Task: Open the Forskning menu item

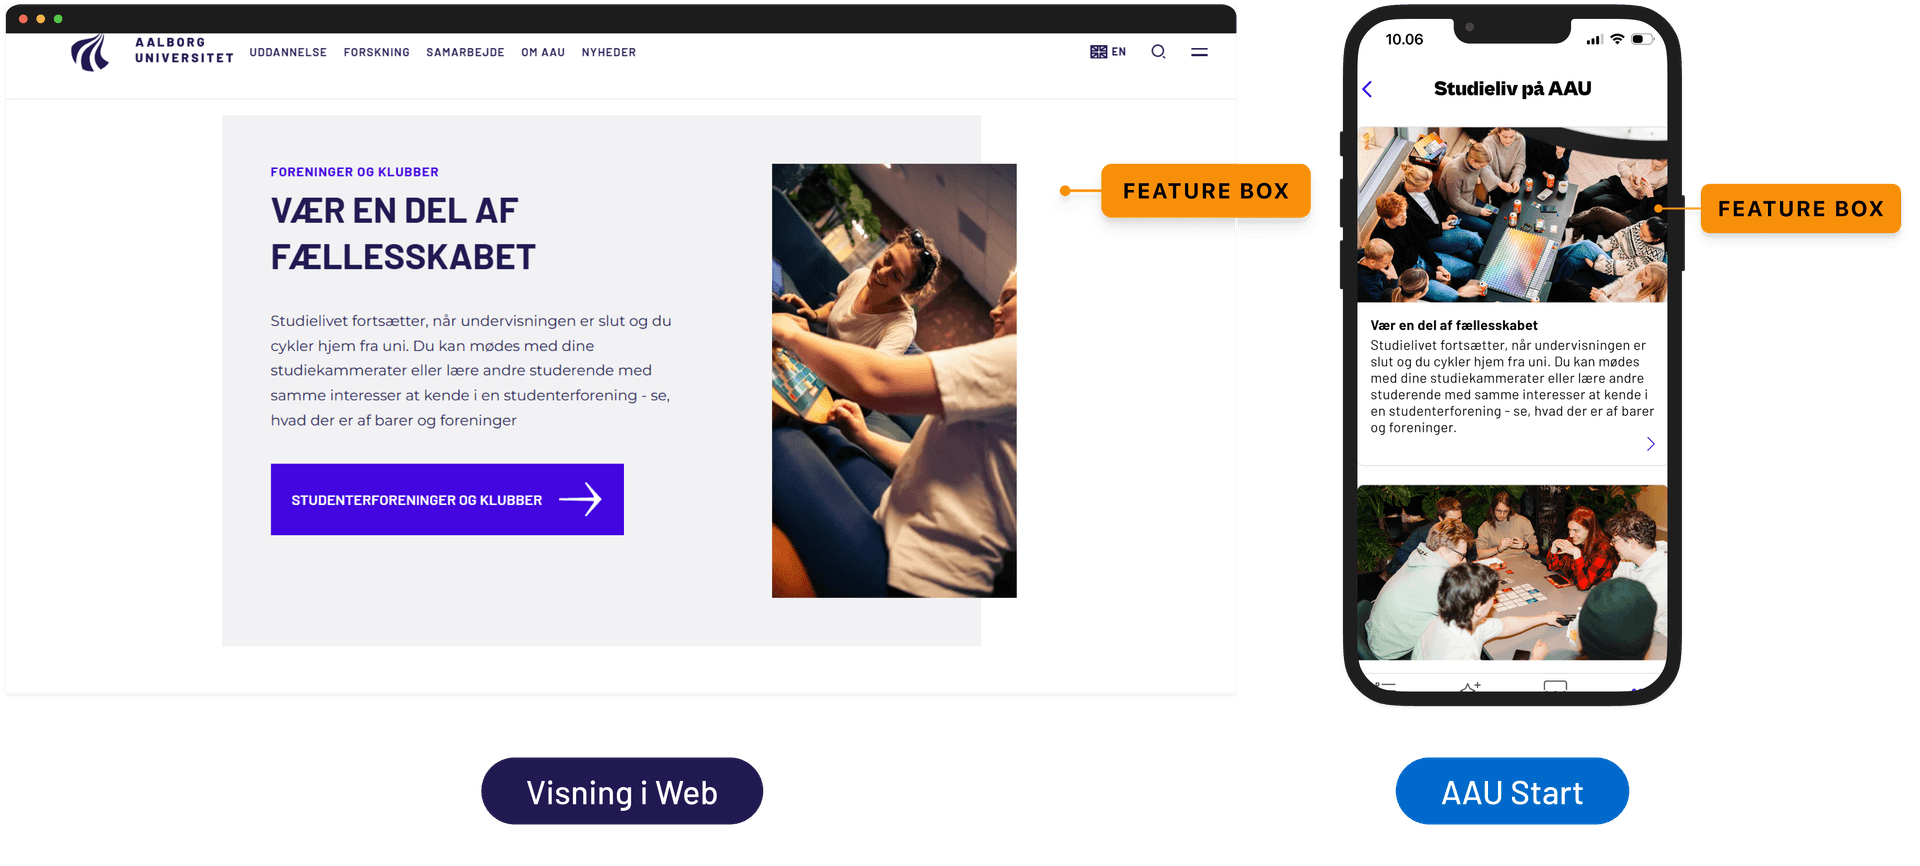Action: coord(377,52)
